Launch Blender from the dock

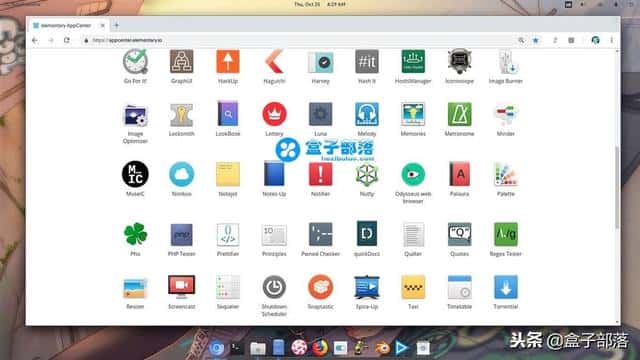pyautogui.click(x=382, y=348)
